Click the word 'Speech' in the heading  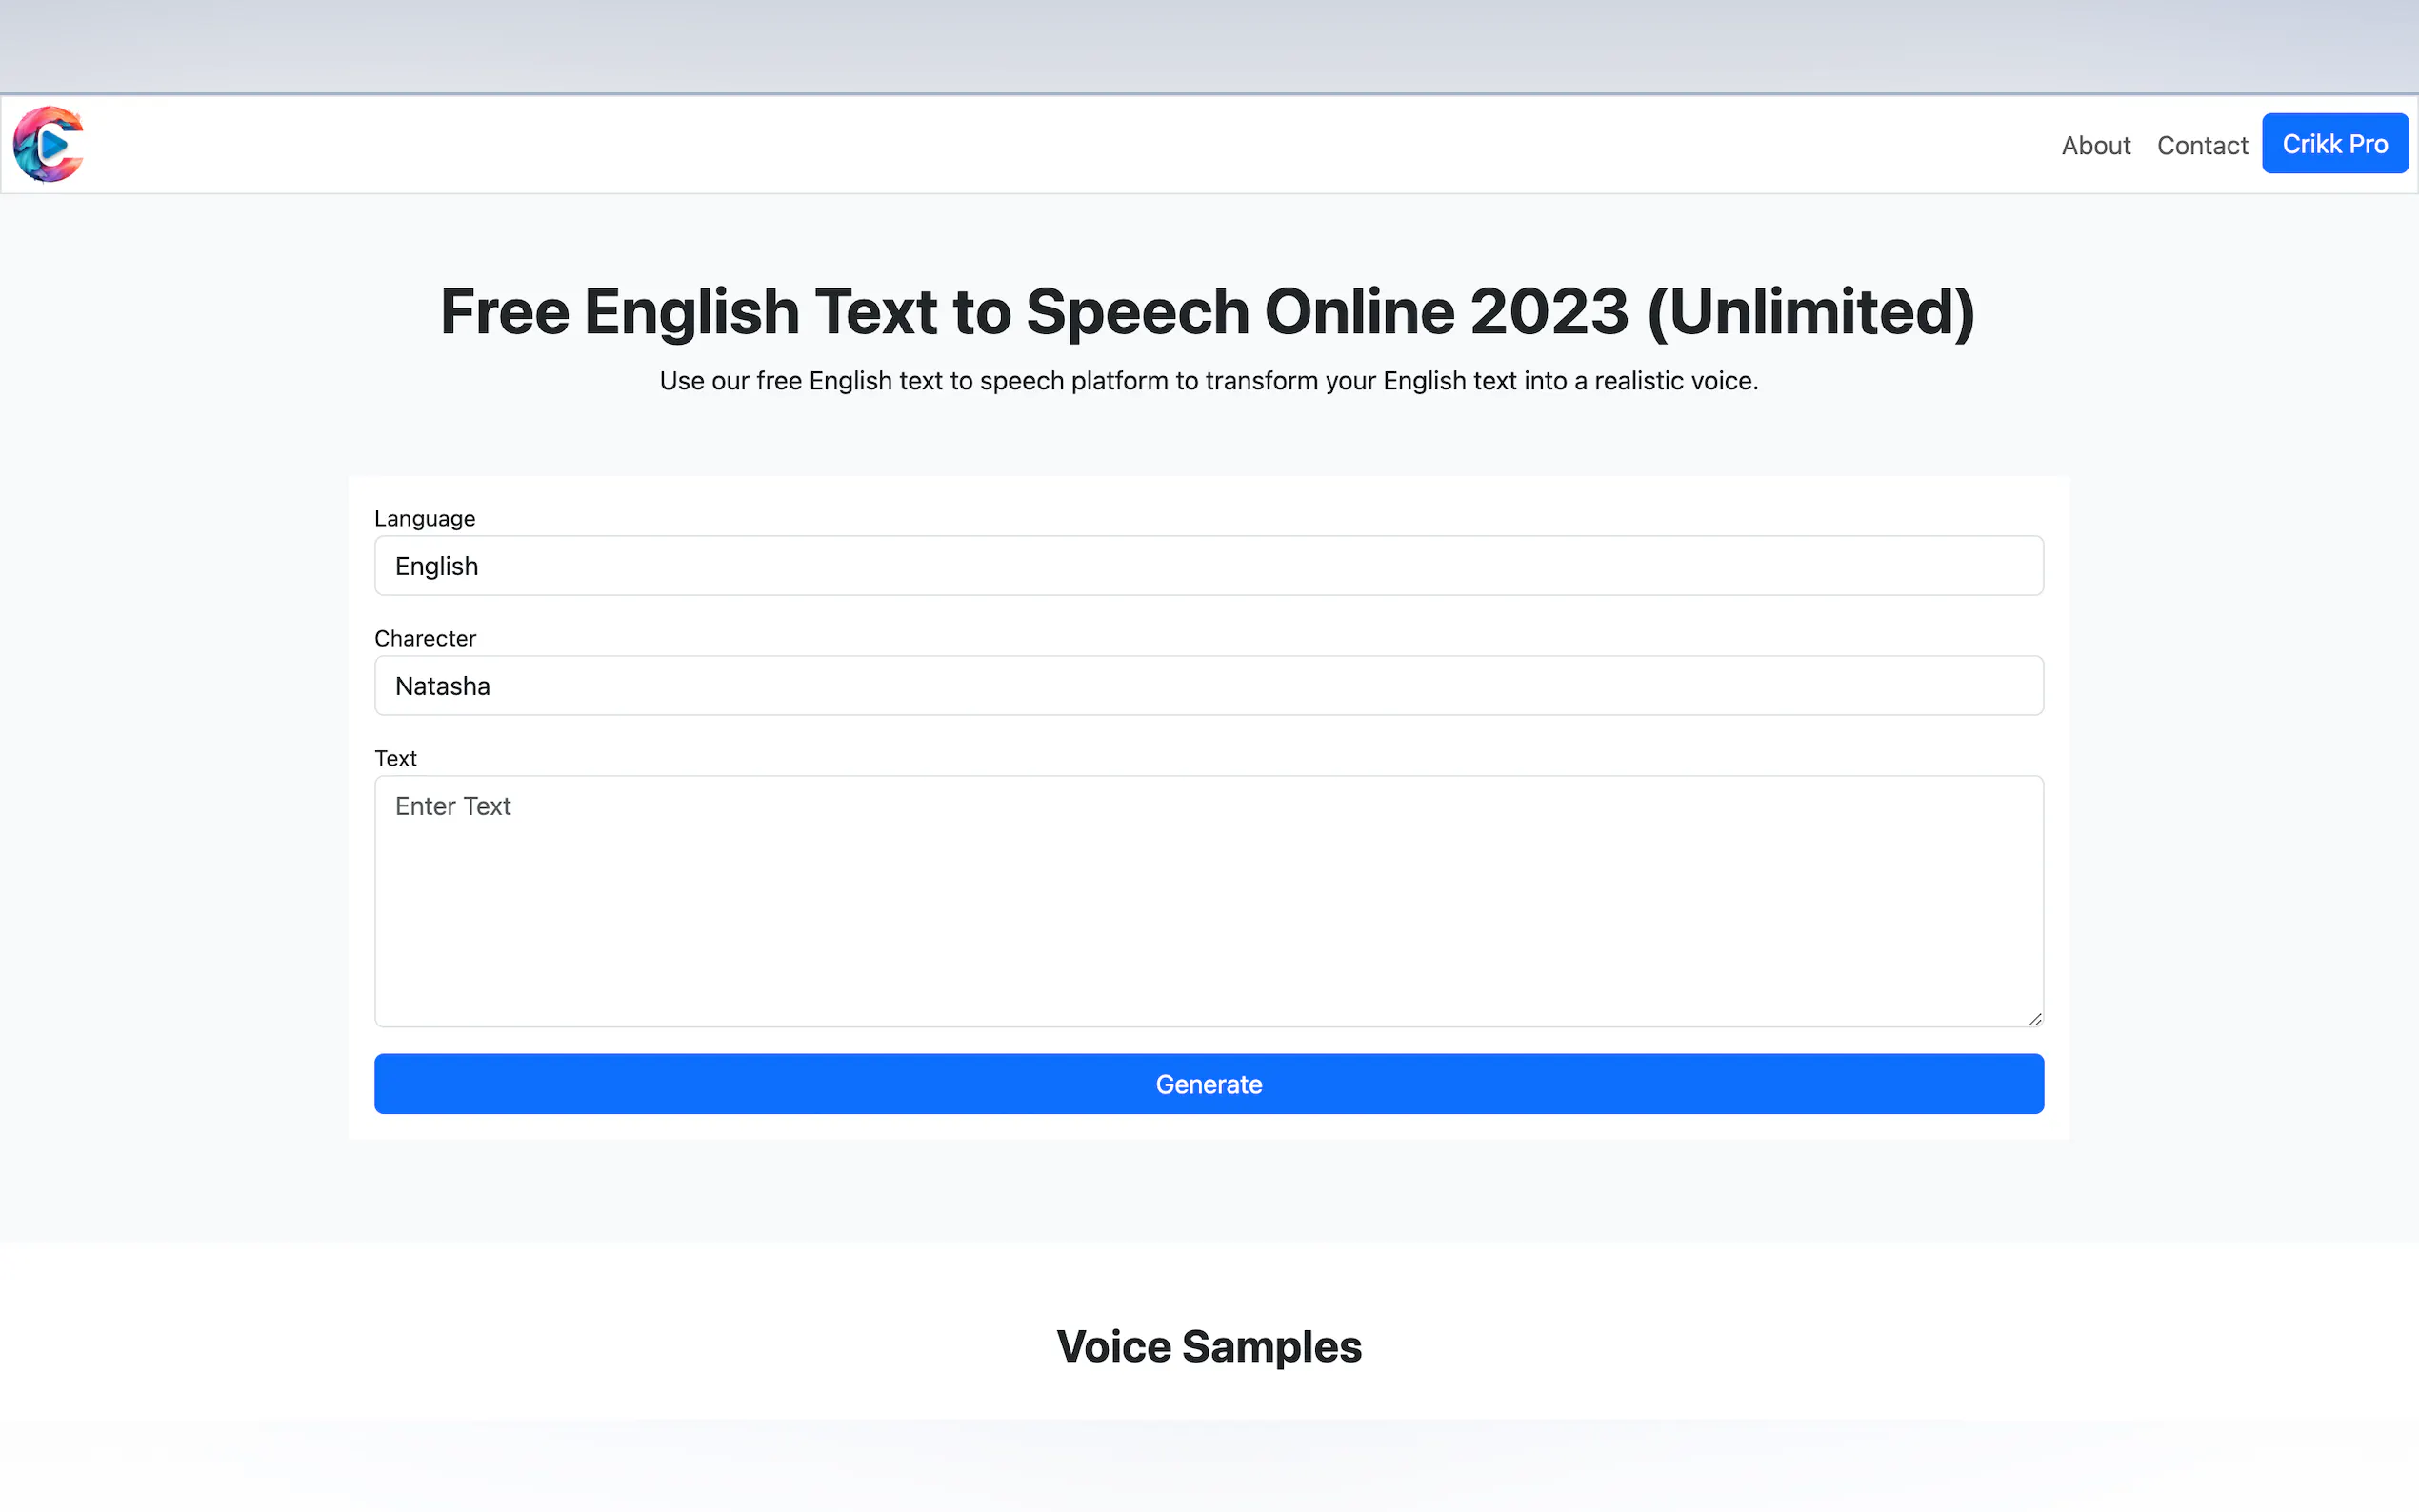1137,312
